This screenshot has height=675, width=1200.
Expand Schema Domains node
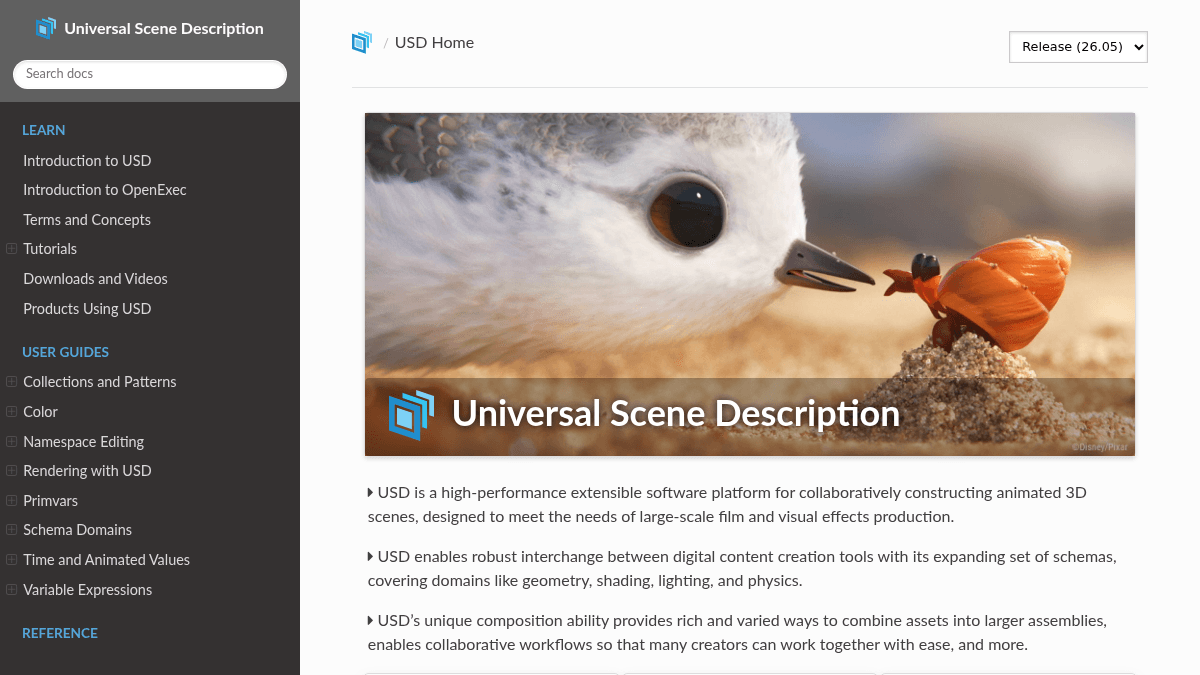pos(12,530)
